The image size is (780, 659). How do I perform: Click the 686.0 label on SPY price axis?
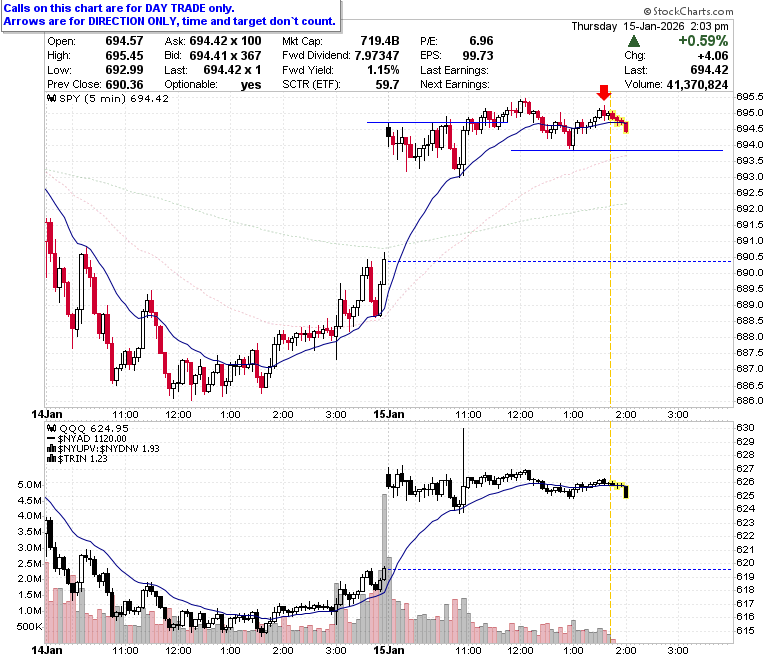[750, 400]
